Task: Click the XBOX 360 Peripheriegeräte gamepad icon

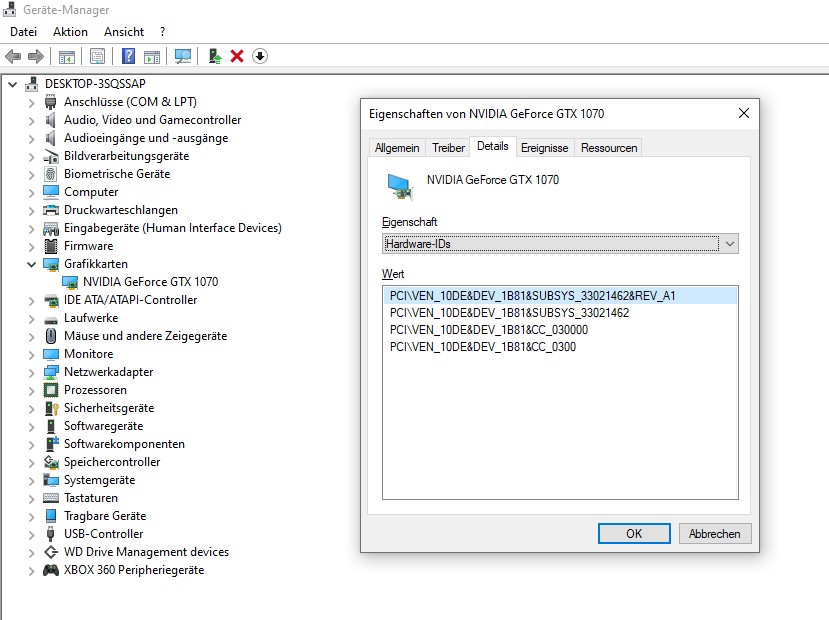Action: (51, 570)
